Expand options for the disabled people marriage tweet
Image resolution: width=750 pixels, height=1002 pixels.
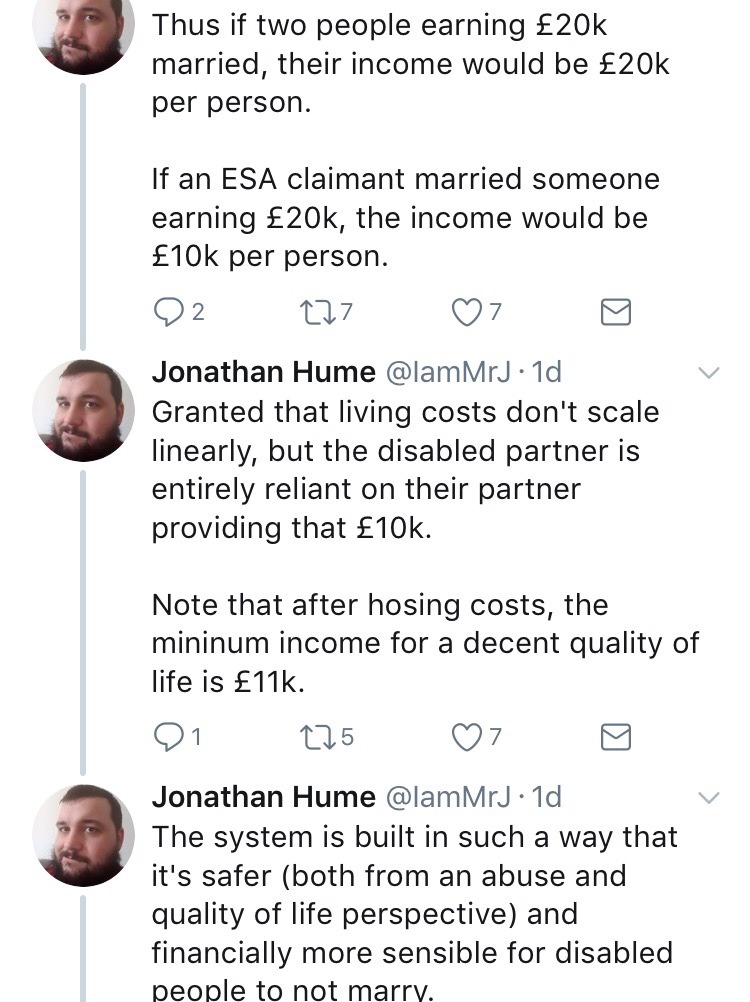click(707, 797)
